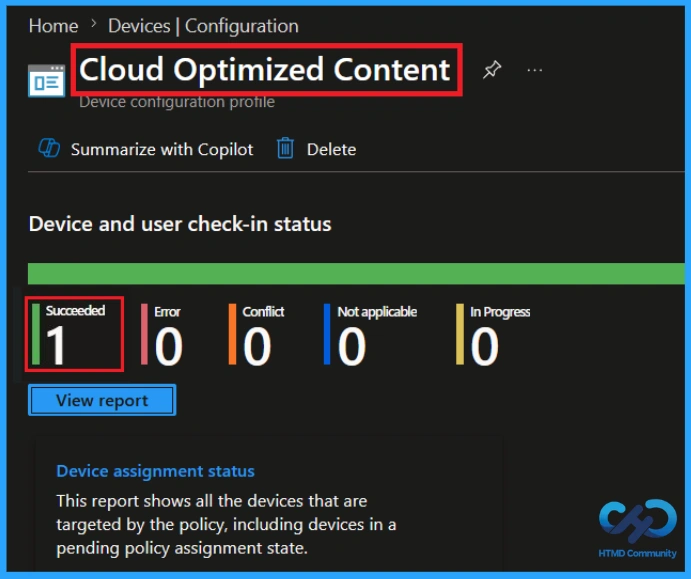The image size is (691, 579).
Task: Click the green check-in status bar
Action: pyautogui.click(x=356, y=273)
